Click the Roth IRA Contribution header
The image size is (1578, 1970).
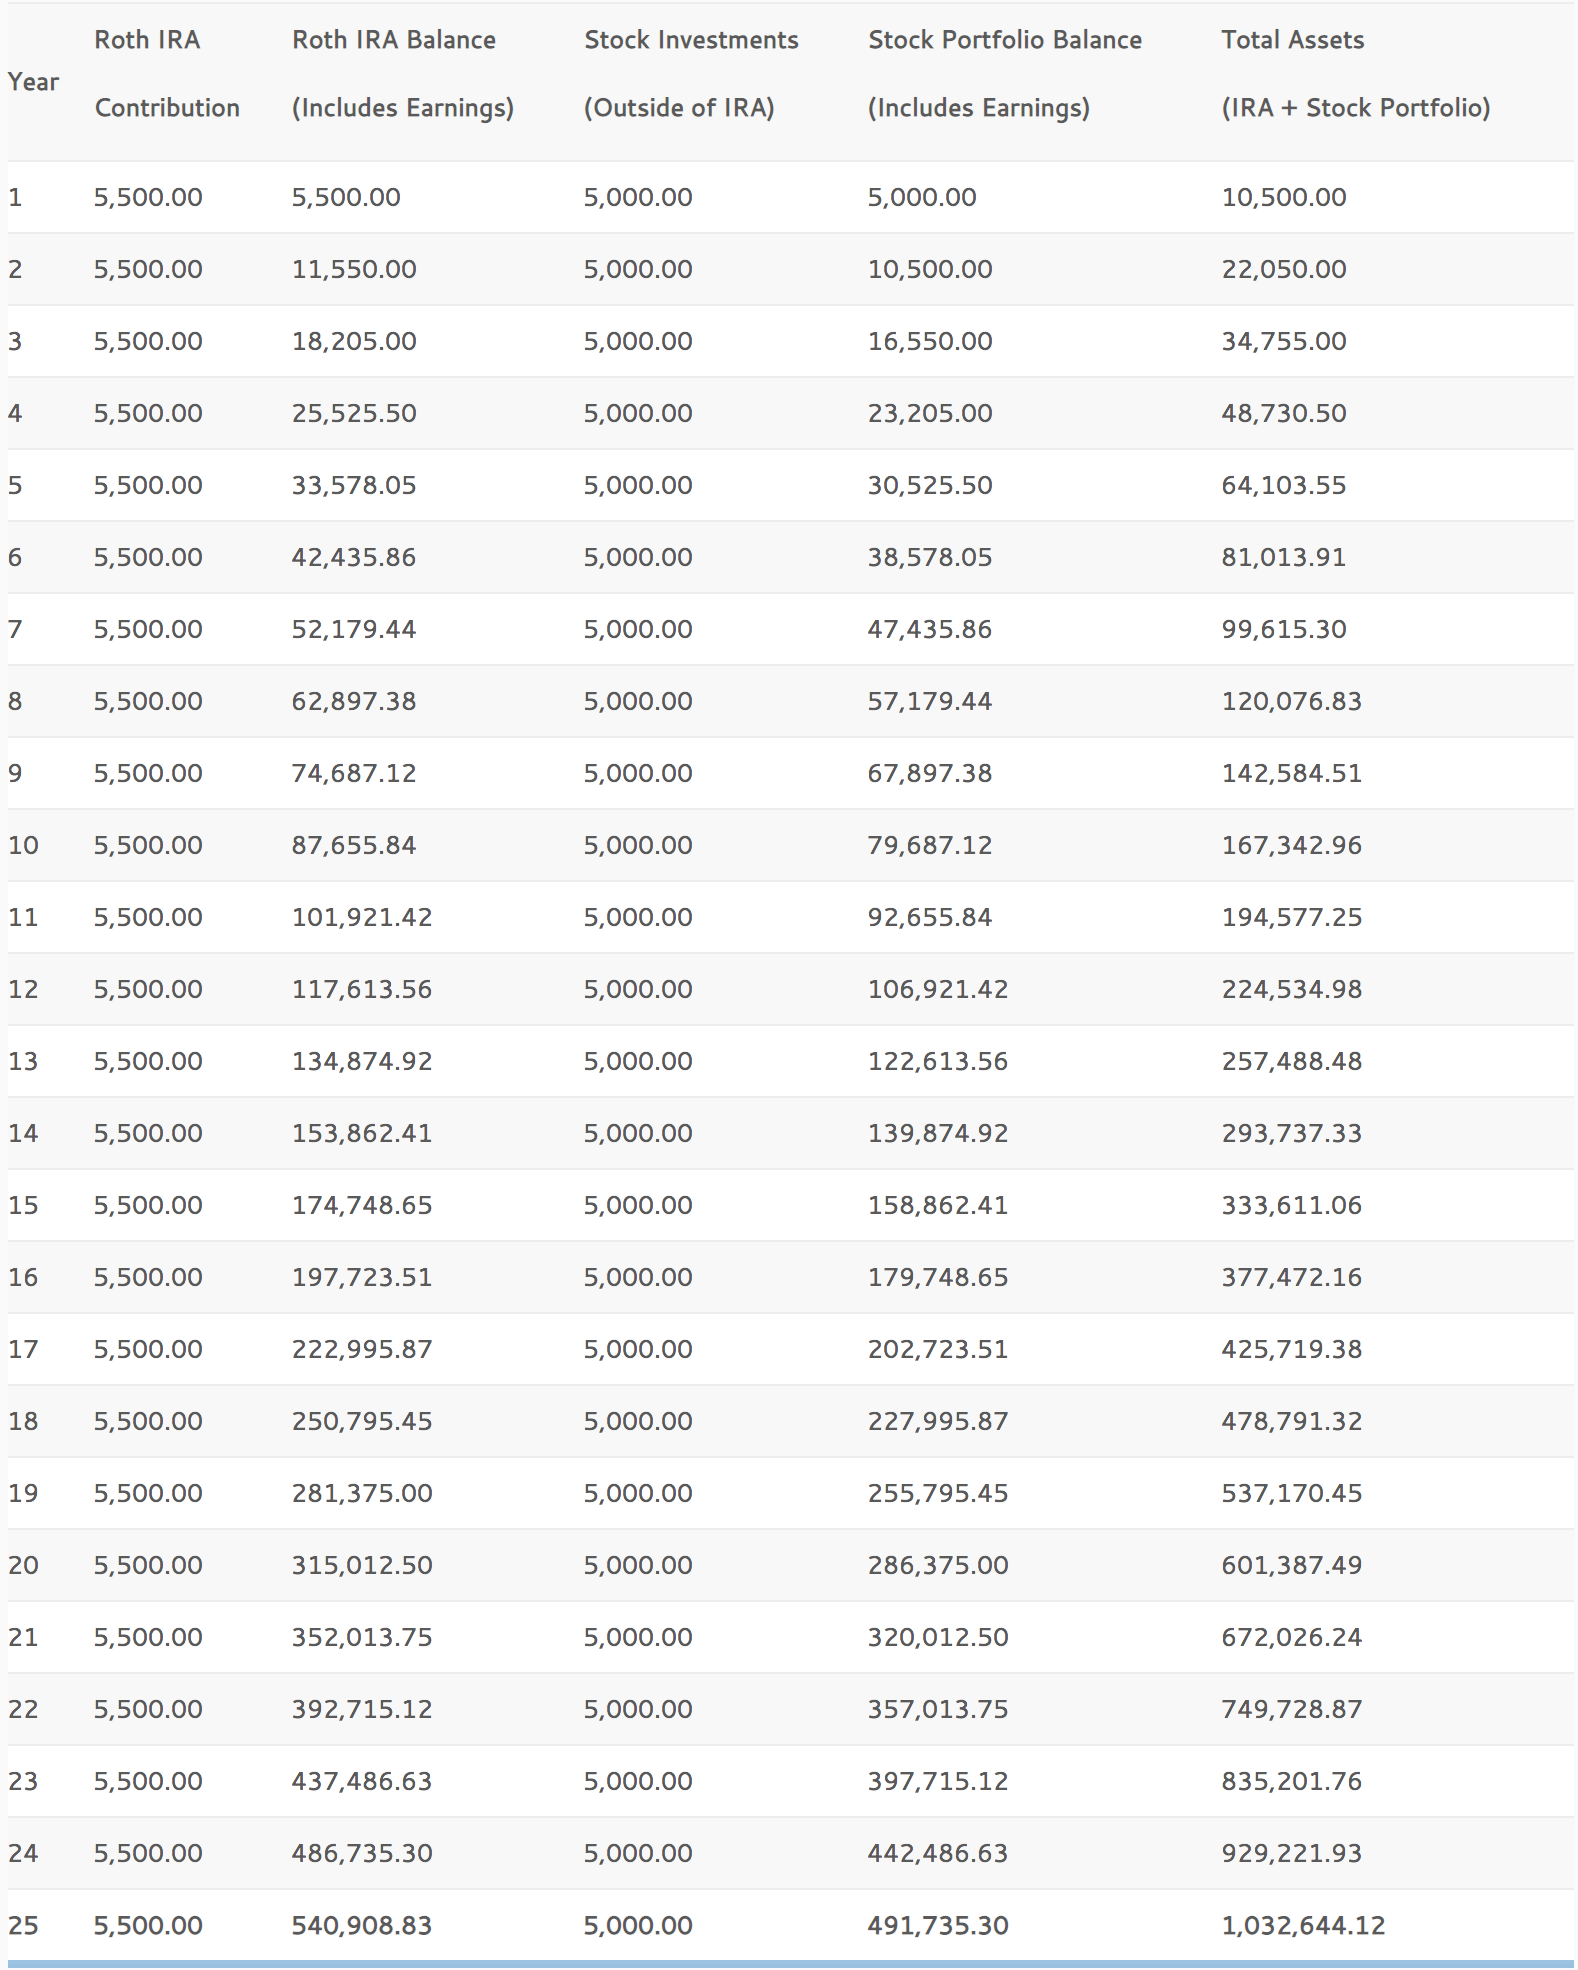[x=167, y=74]
